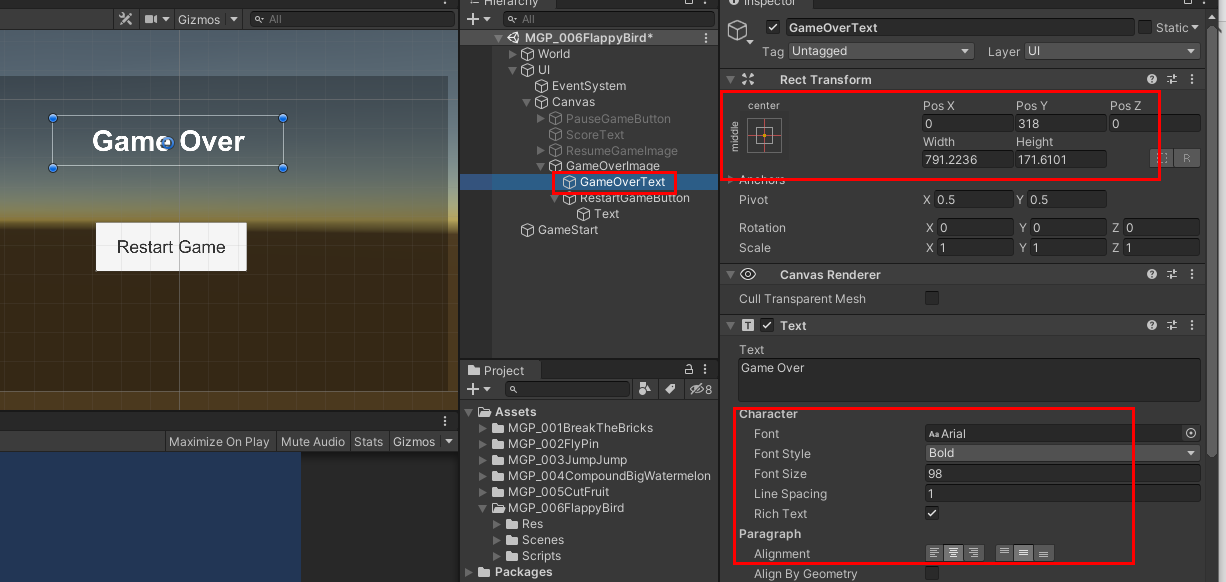Open Canvas Renderer help reference
Viewport: 1226px width, 582px height.
1152,274
